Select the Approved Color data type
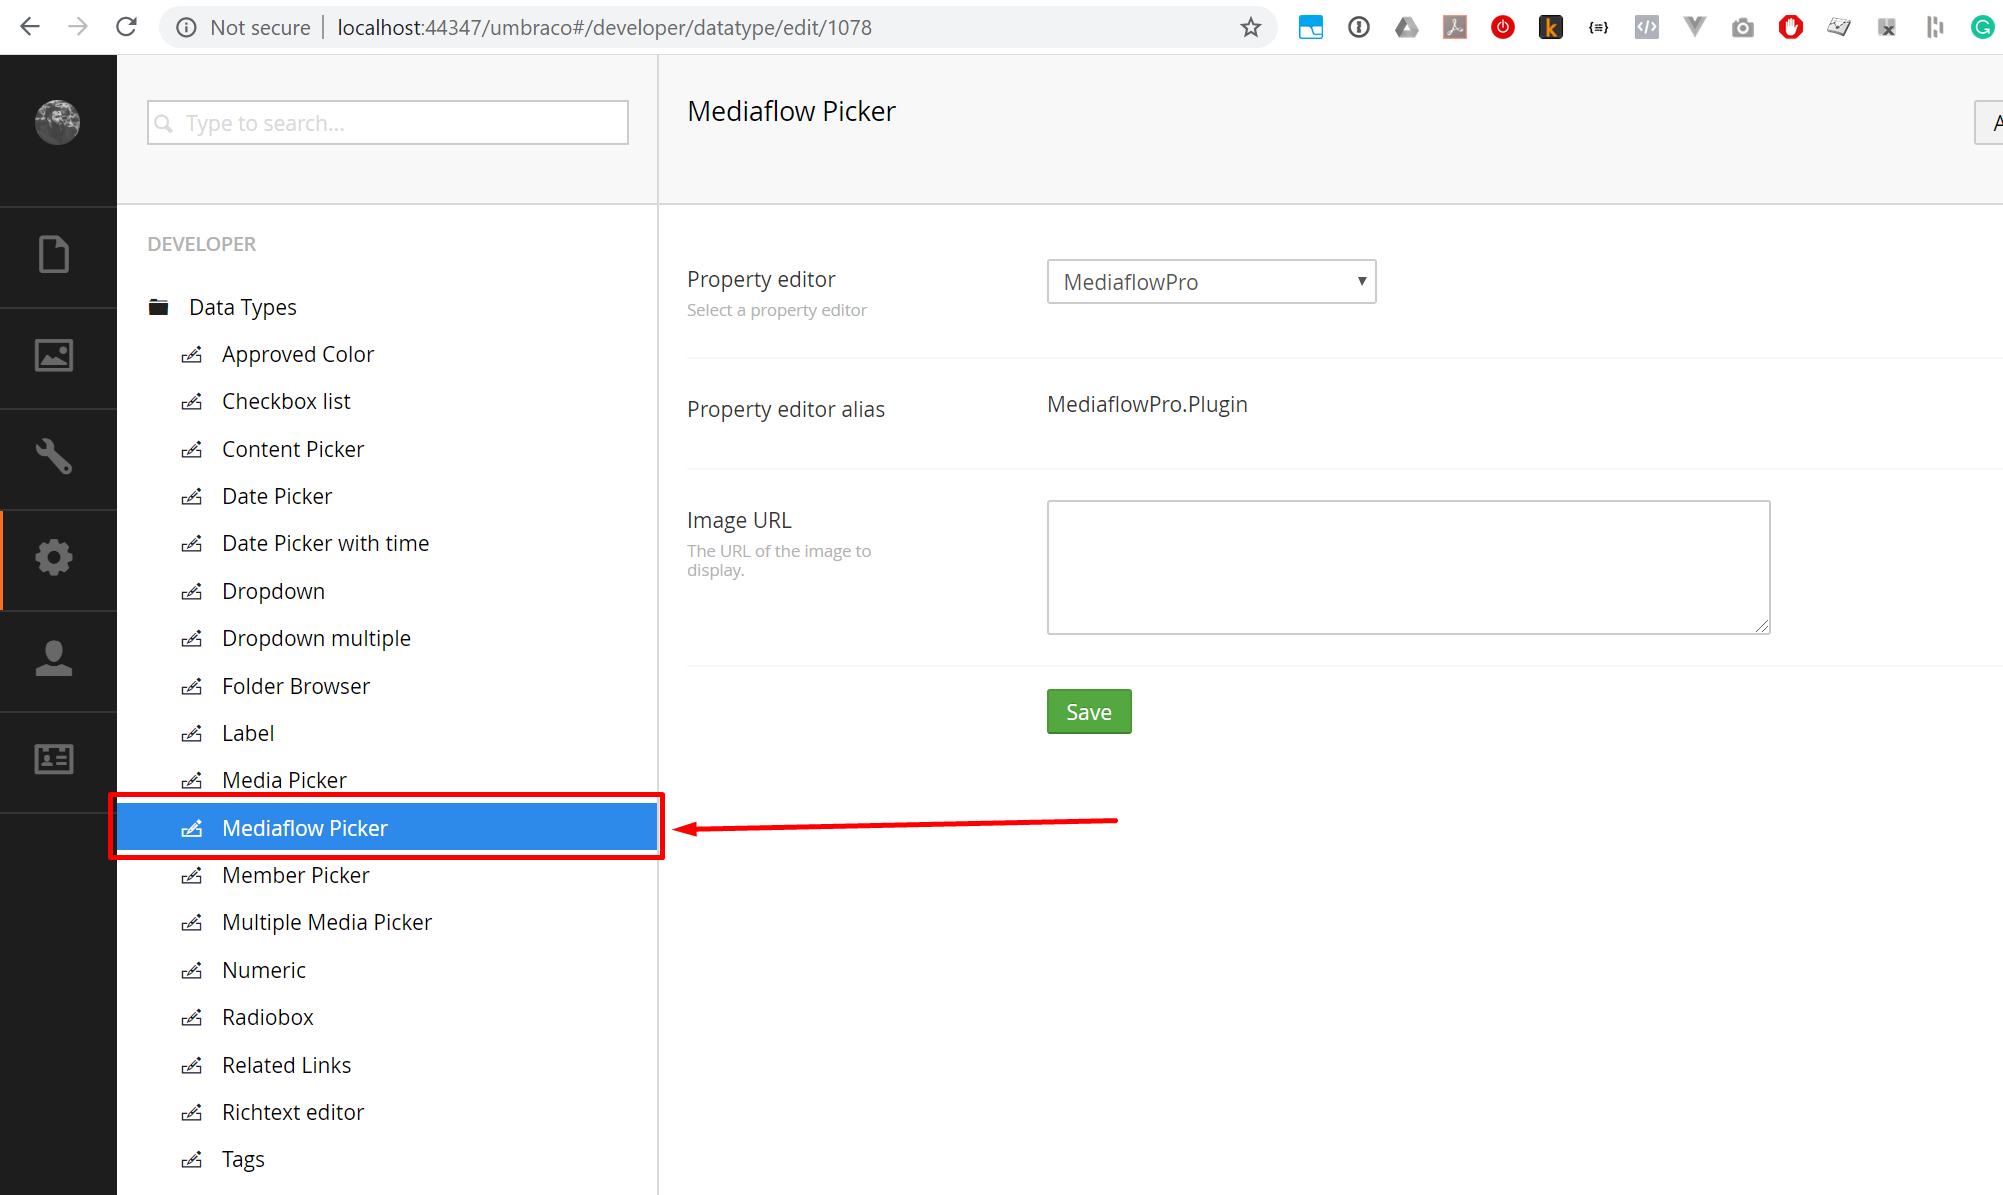This screenshot has height=1195, width=2003. tap(298, 354)
